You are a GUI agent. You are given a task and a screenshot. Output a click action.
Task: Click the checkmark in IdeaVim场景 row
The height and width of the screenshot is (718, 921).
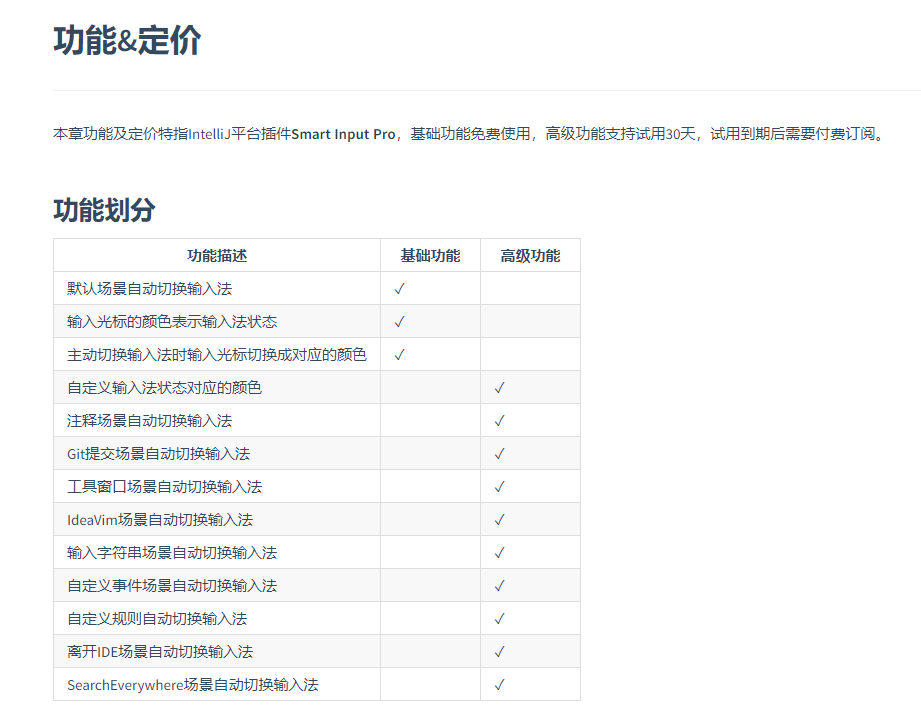[x=499, y=519]
